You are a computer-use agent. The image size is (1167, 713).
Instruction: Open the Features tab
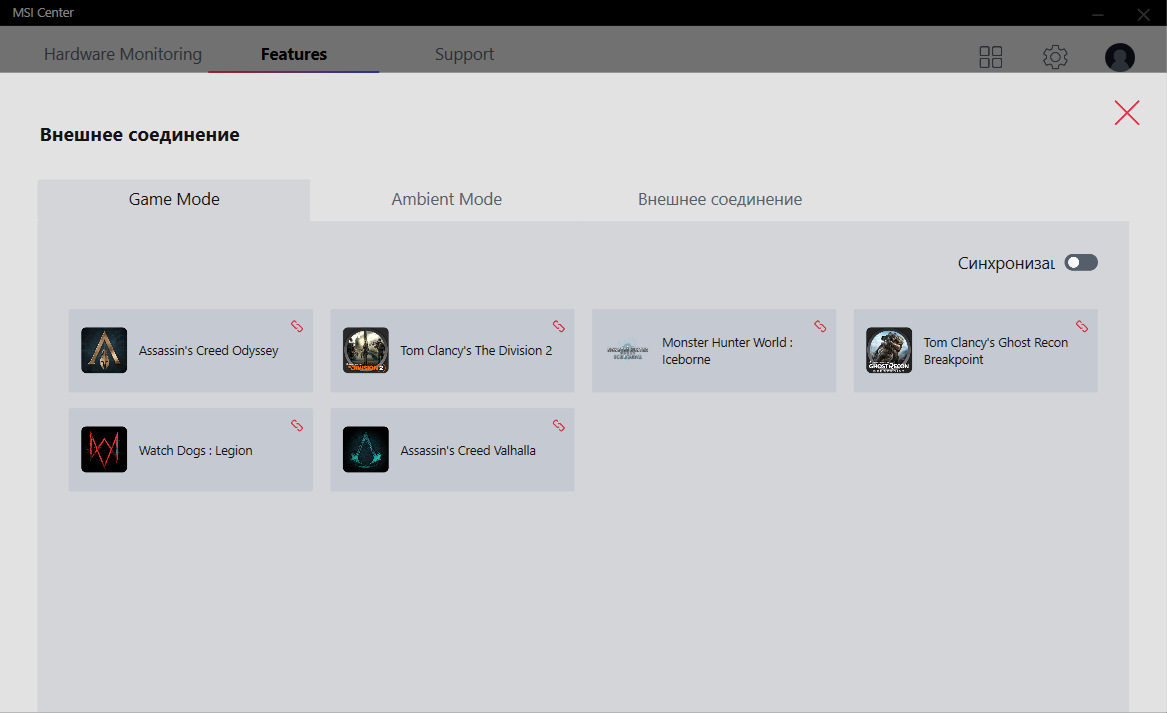(294, 54)
